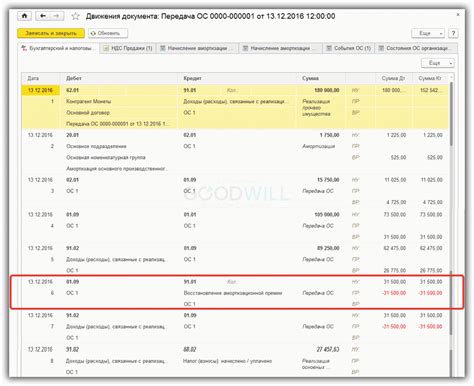This screenshot has width=474, height=386.
Task: Click the Кредит column header
Action: click(237, 78)
